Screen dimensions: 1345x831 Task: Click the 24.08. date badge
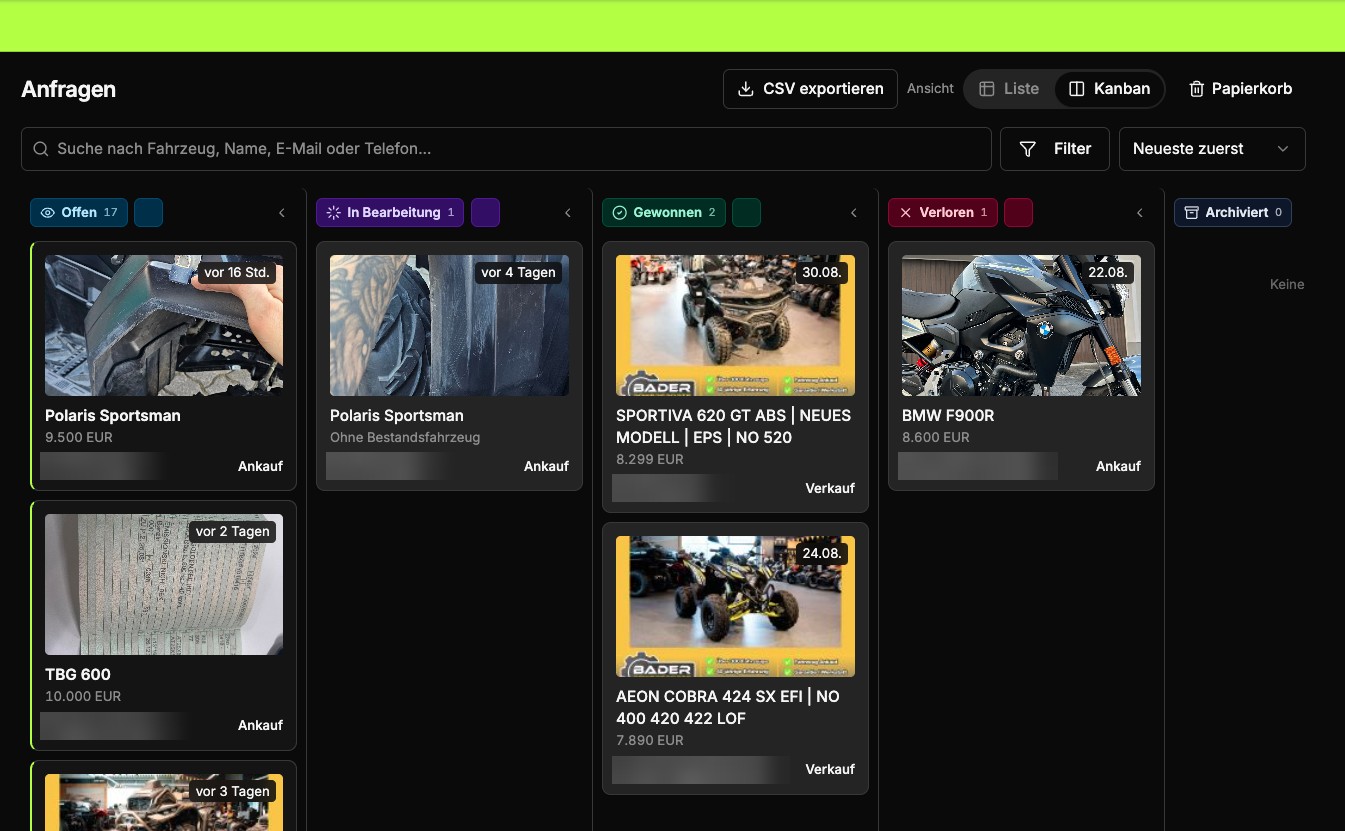point(822,553)
